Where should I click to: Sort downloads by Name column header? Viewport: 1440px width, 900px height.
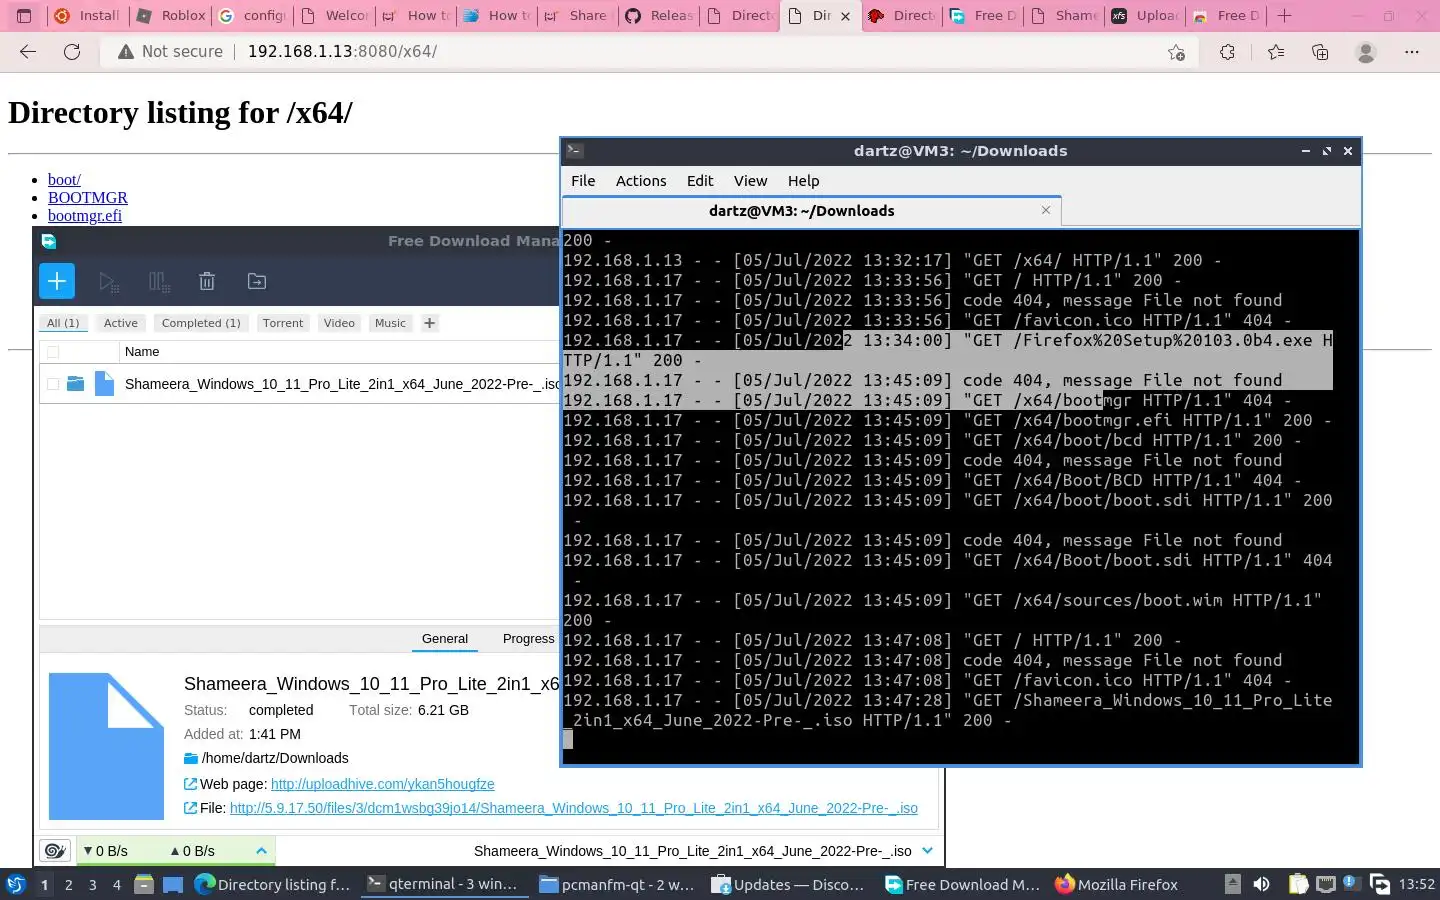click(x=142, y=352)
